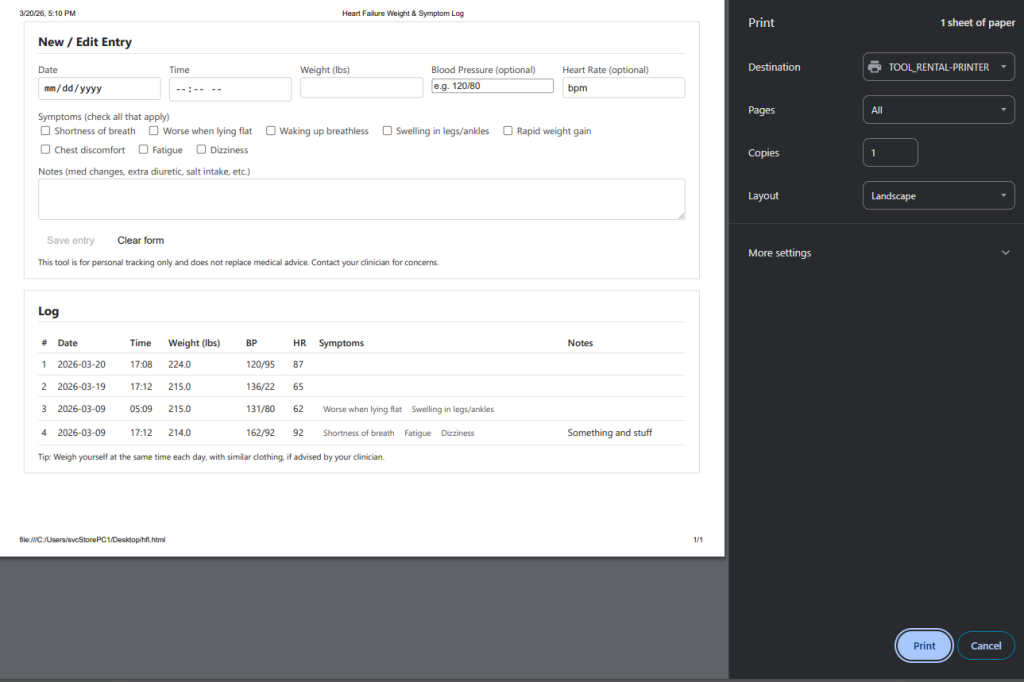Click the Notes column header
This screenshot has height=682, width=1024.
[x=581, y=343]
